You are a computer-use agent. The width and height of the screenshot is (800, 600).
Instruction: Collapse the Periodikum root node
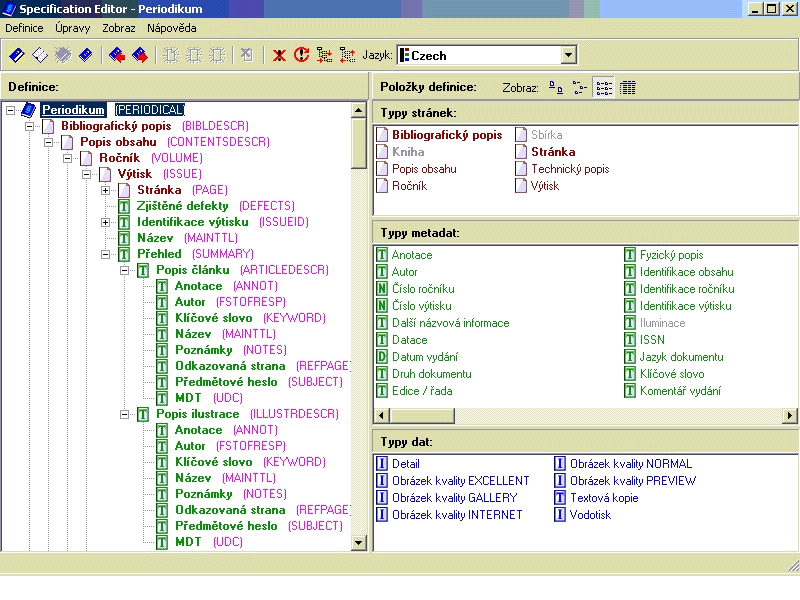pyautogui.click(x=11, y=110)
